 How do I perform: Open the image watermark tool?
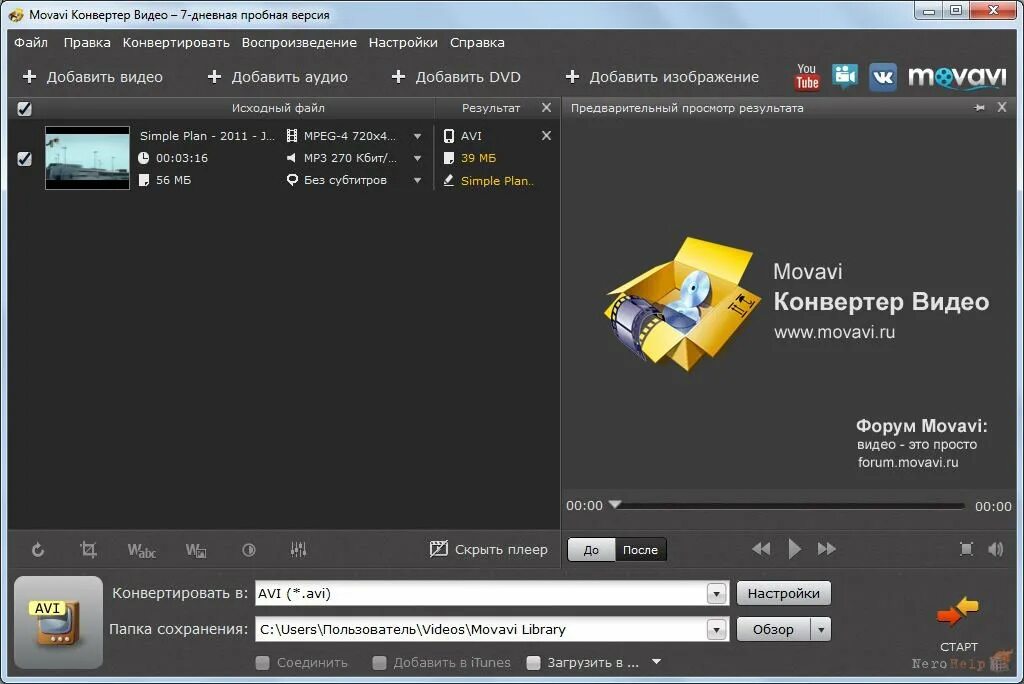196,550
